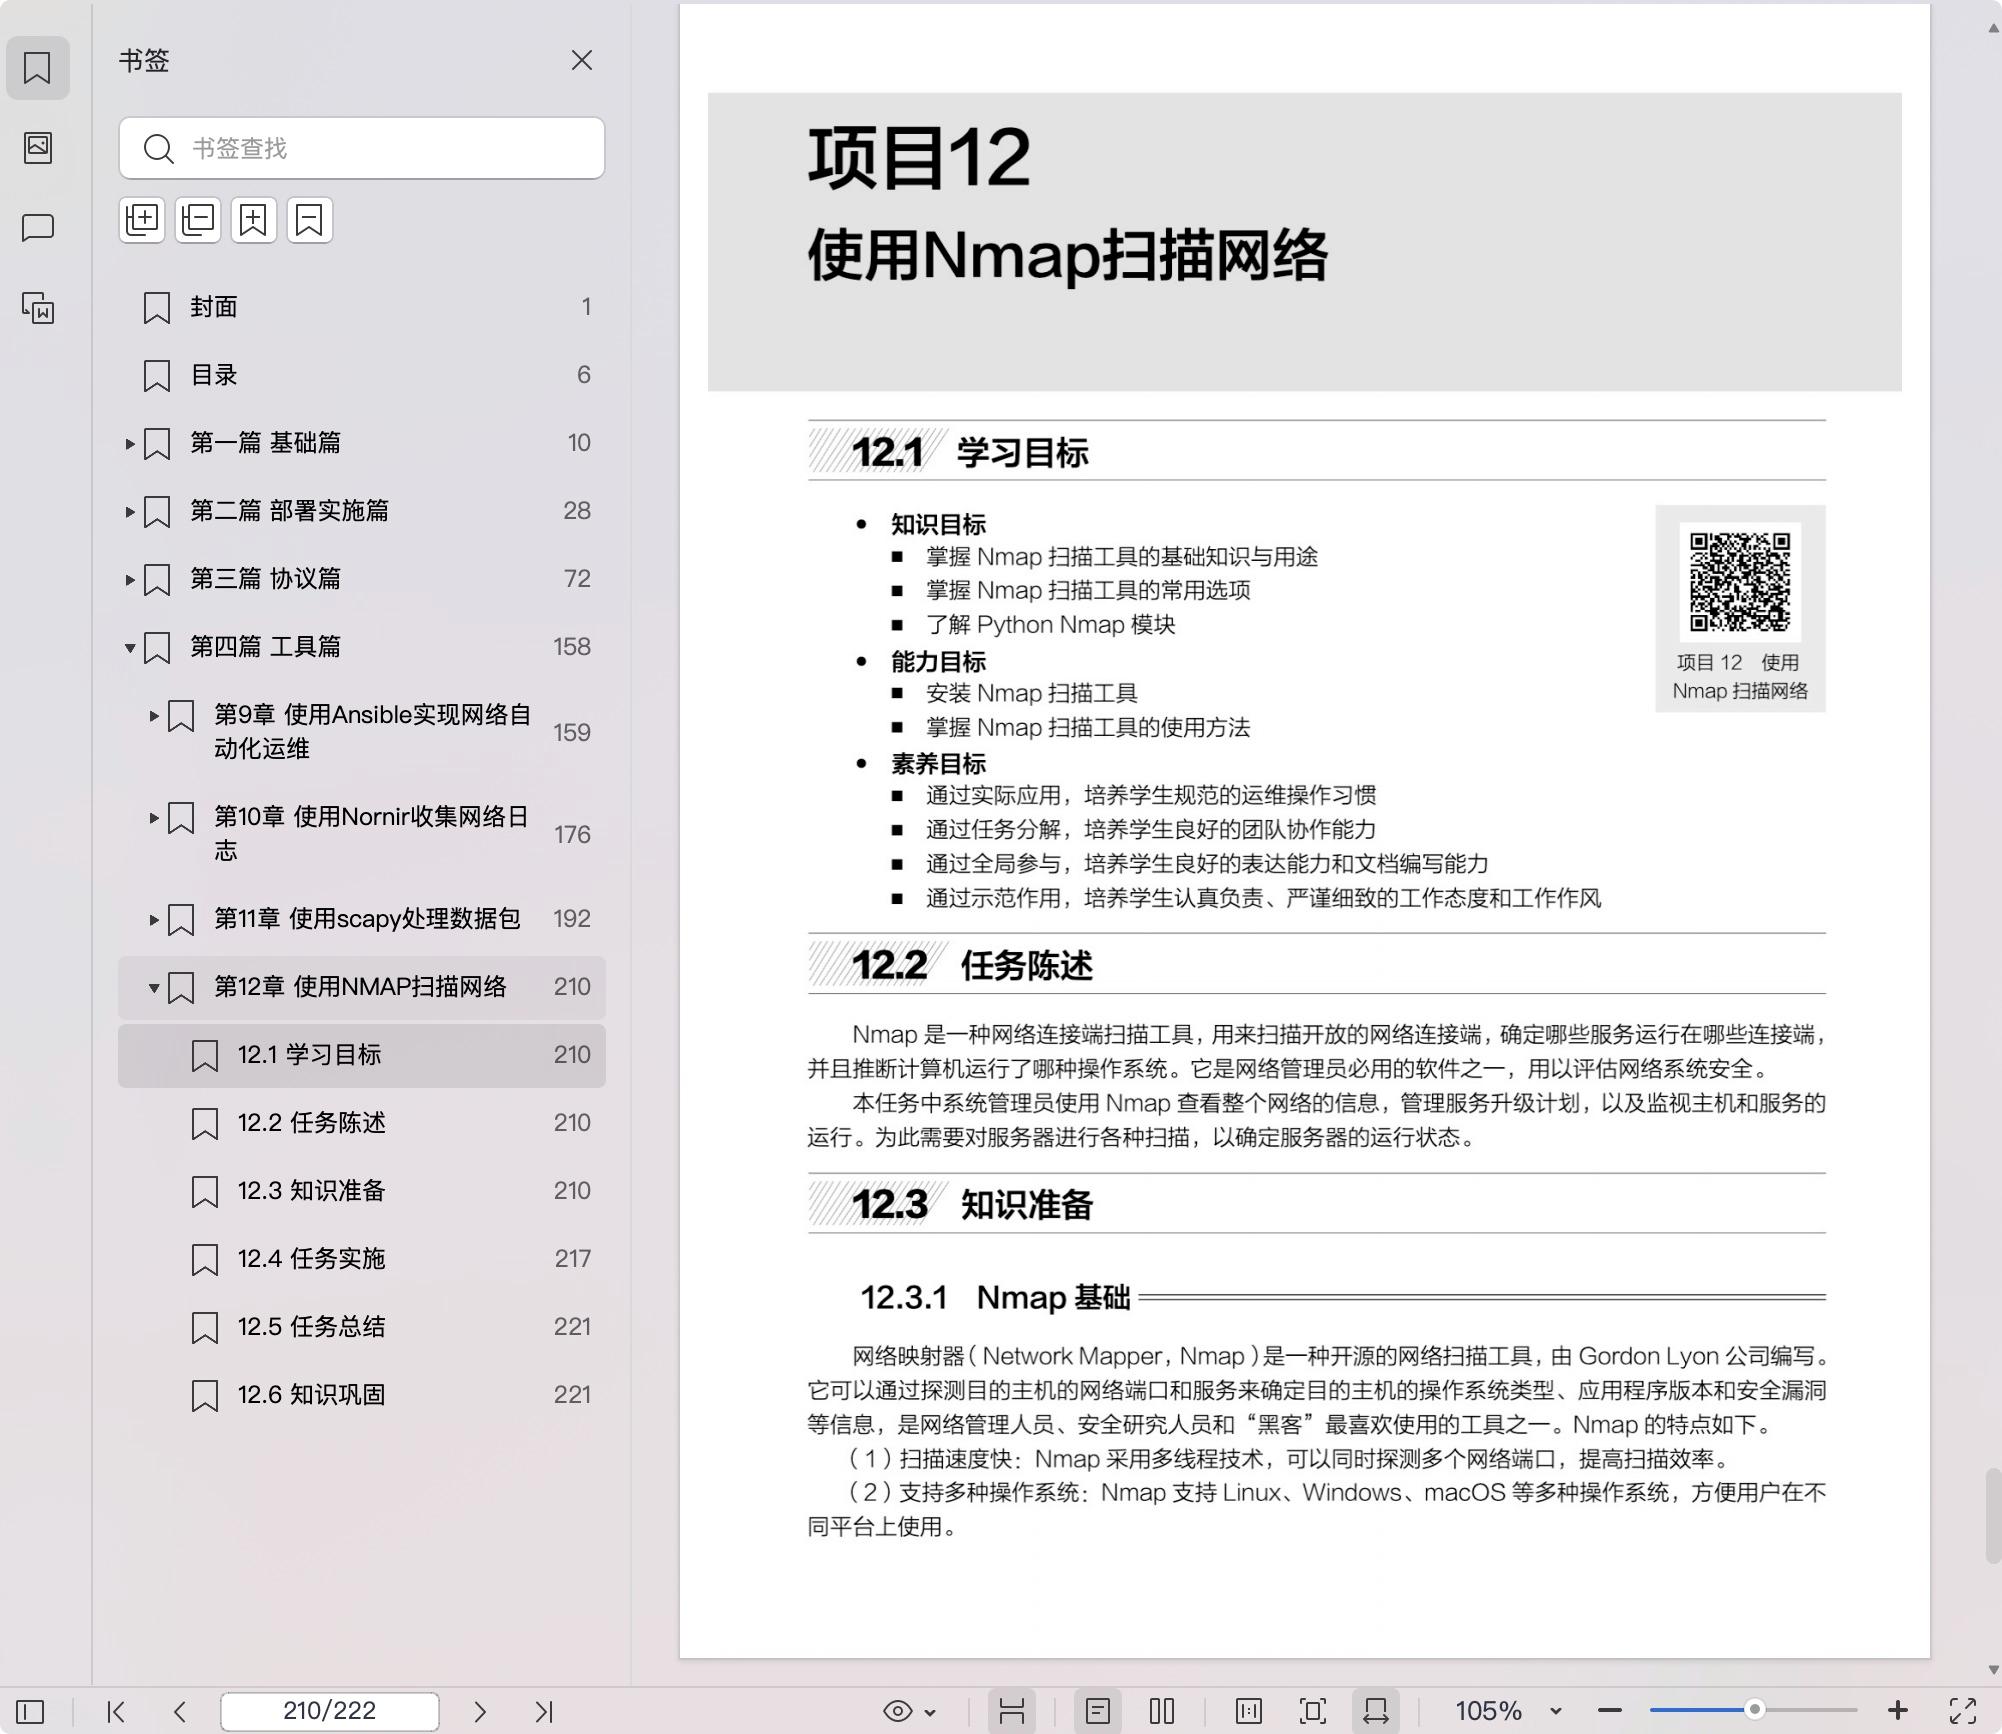Expand the 第三篇 协议篇 bookmark arrow
This screenshot has height=1734, width=2002.
tap(130, 579)
